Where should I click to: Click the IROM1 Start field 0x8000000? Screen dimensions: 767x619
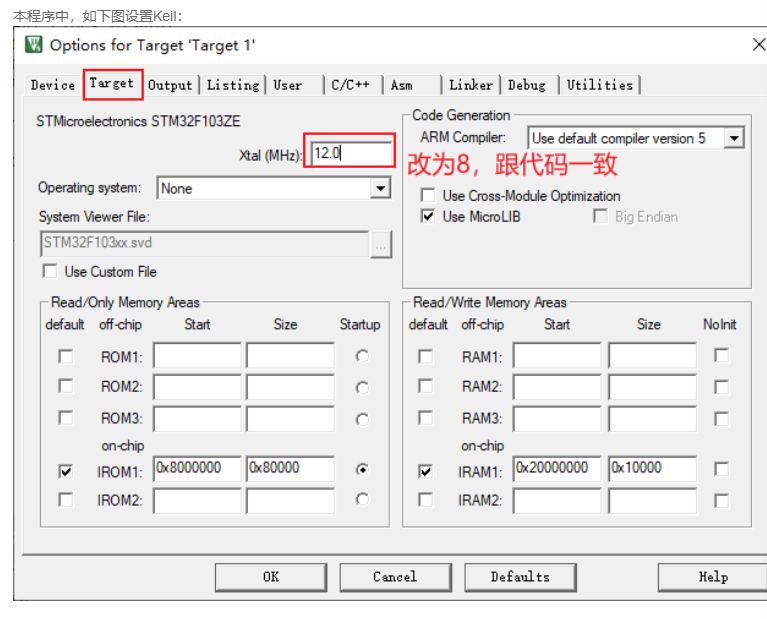pyautogui.click(x=197, y=469)
